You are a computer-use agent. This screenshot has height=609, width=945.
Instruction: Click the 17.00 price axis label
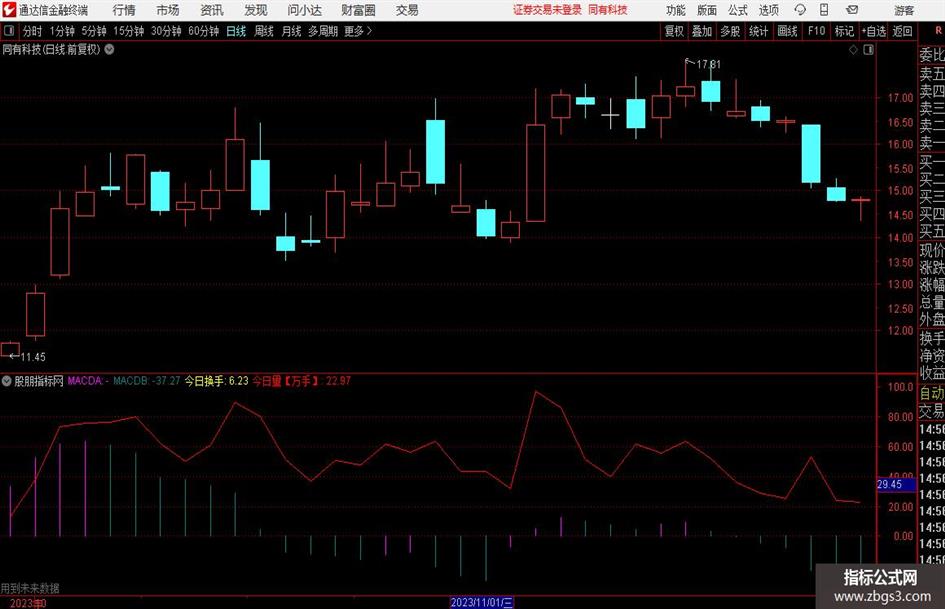pos(900,98)
